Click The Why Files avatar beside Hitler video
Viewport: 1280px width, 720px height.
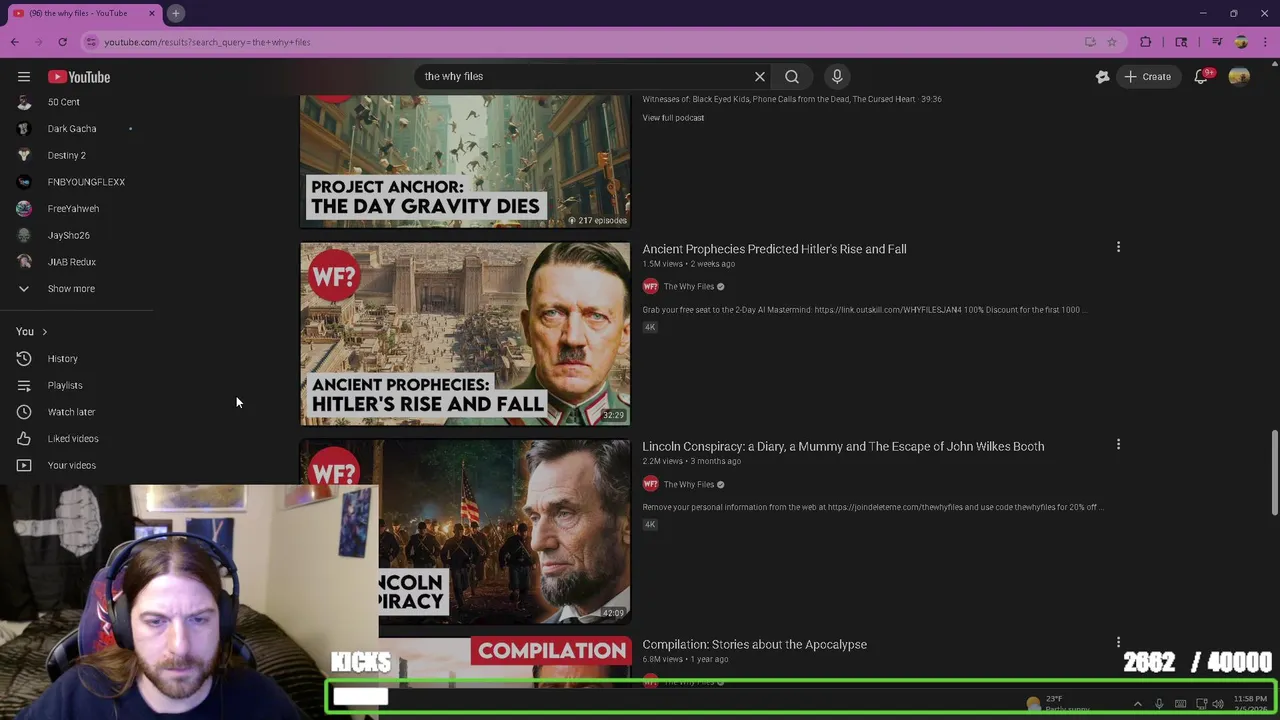click(x=650, y=287)
